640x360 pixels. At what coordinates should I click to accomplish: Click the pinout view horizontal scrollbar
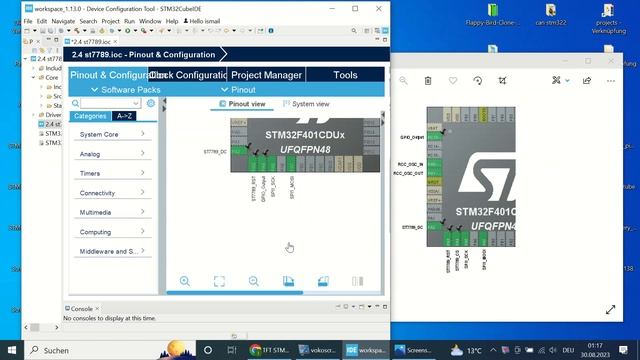click(235, 292)
